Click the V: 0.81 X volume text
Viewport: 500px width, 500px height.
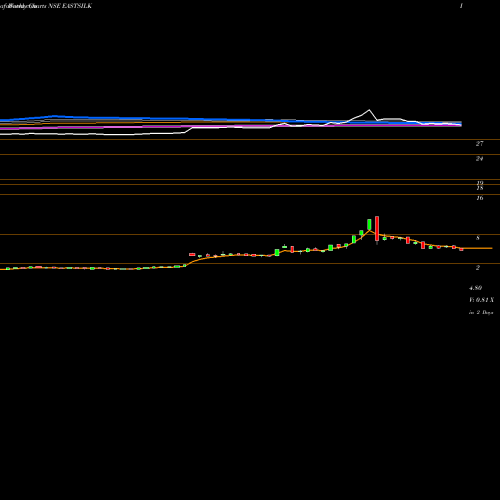(481, 300)
